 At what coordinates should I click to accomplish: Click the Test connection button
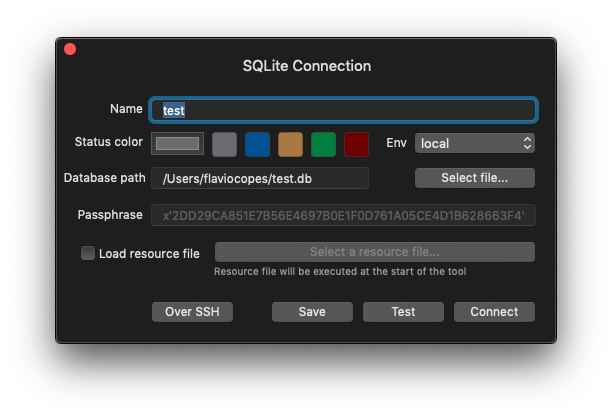[403, 311]
